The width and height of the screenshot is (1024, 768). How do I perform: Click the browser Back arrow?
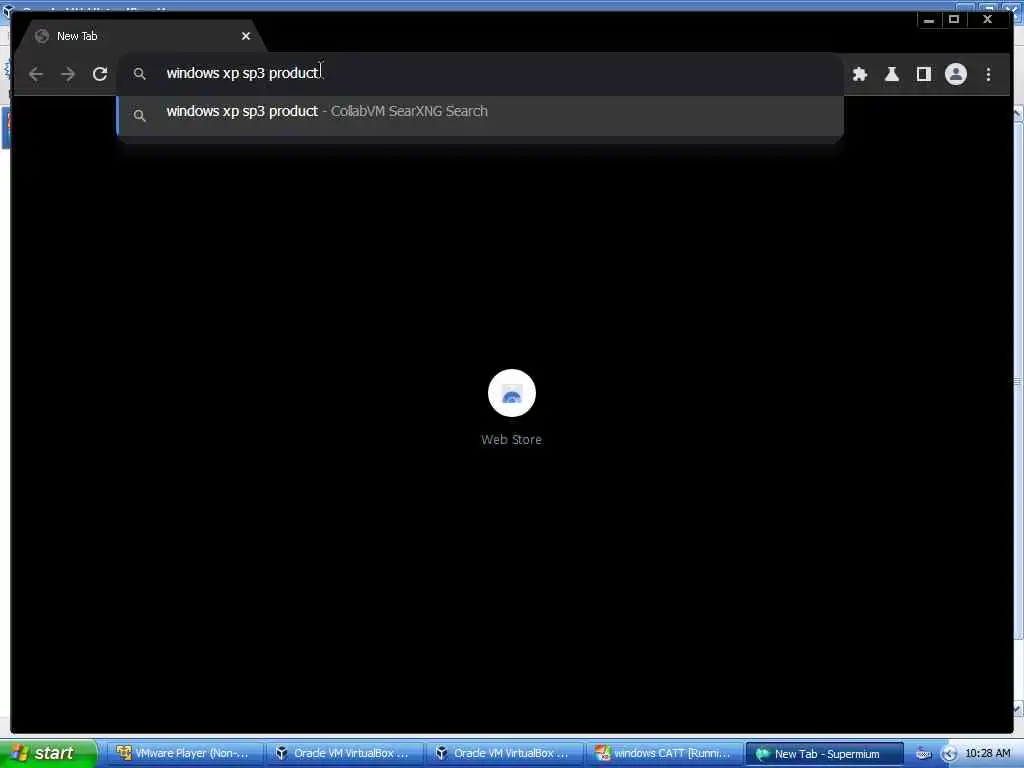(36, 74)
